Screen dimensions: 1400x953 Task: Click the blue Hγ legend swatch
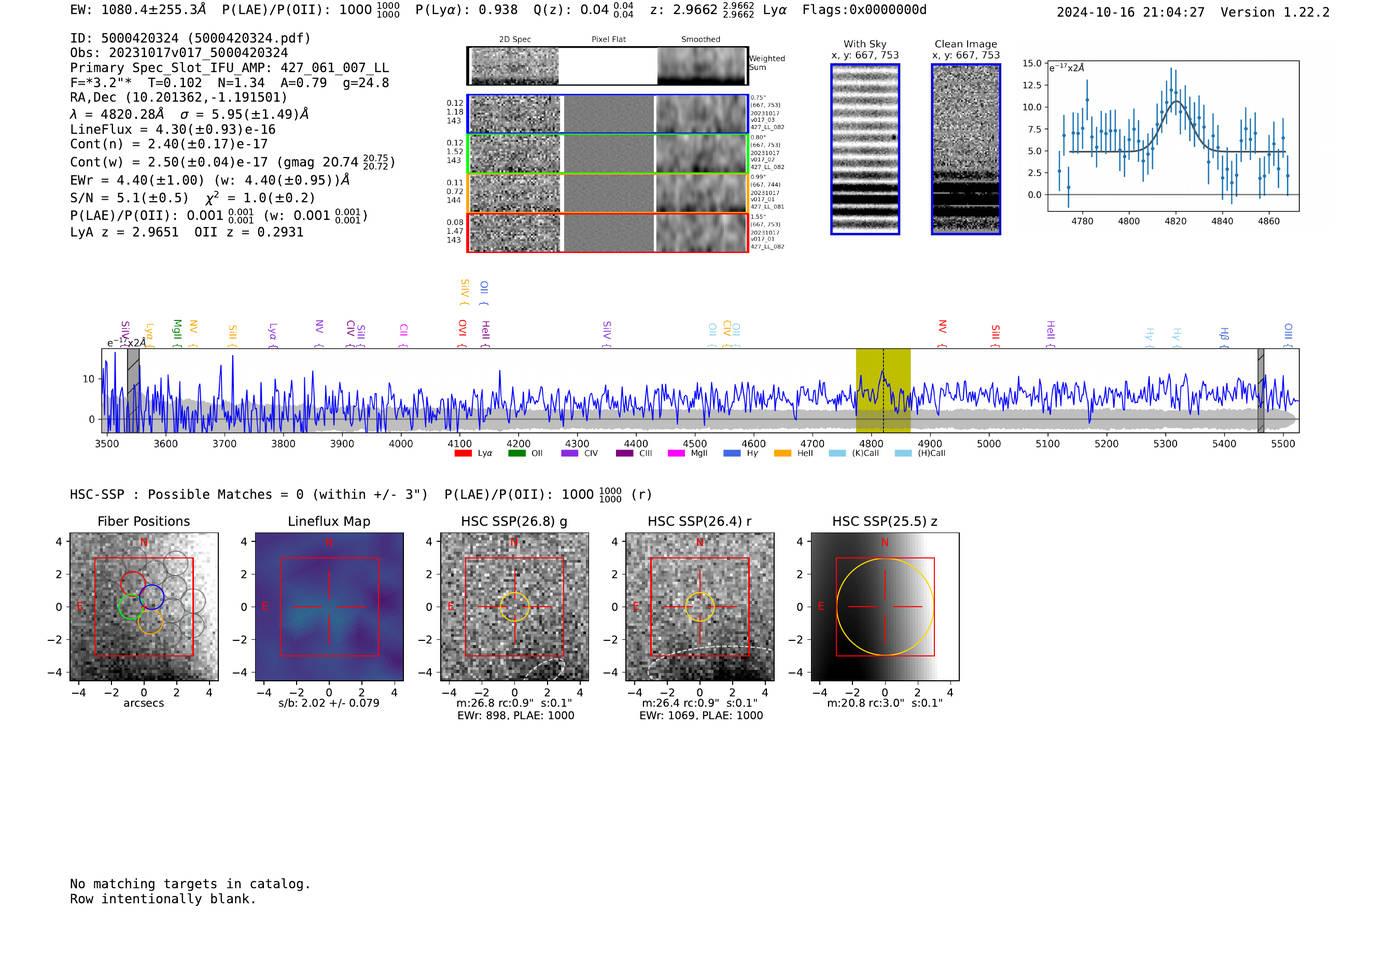point(732,453)
